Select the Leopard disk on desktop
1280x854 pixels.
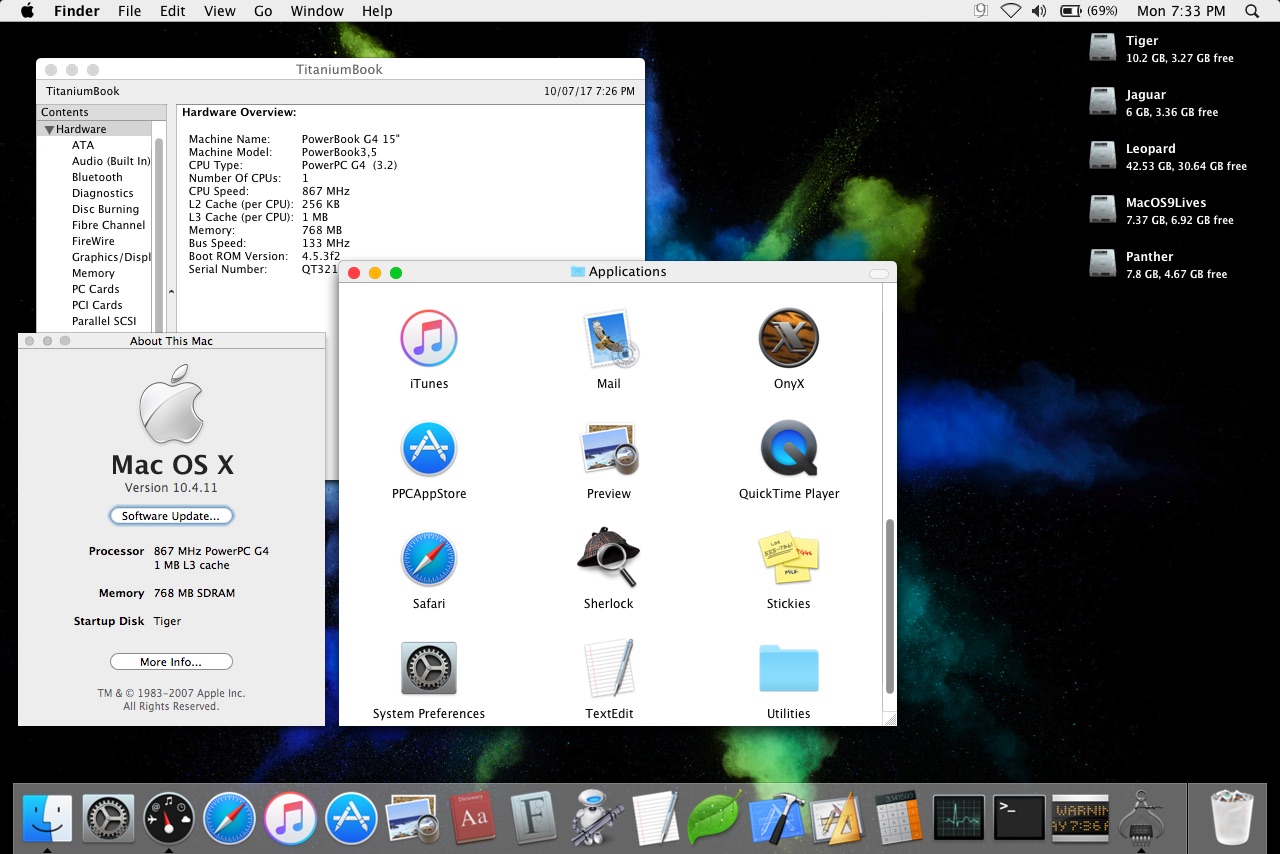1102,156
